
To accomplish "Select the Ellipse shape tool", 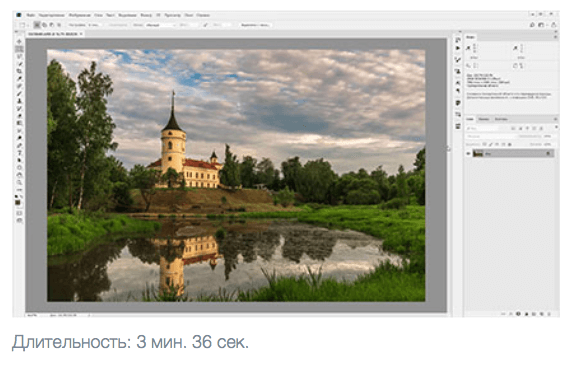I will [x=19, y=167].
